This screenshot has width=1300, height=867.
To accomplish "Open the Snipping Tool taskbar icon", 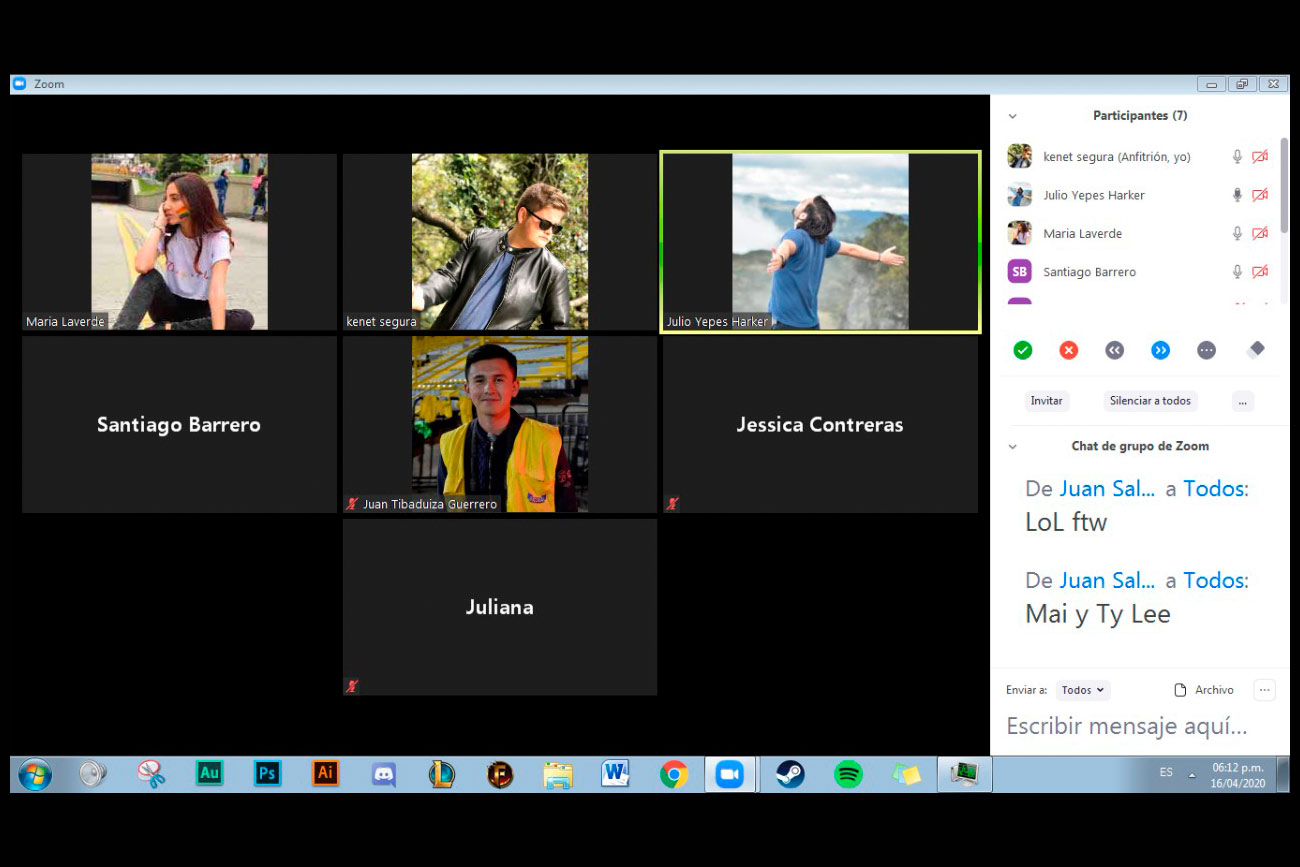I will tap(151, 774).
